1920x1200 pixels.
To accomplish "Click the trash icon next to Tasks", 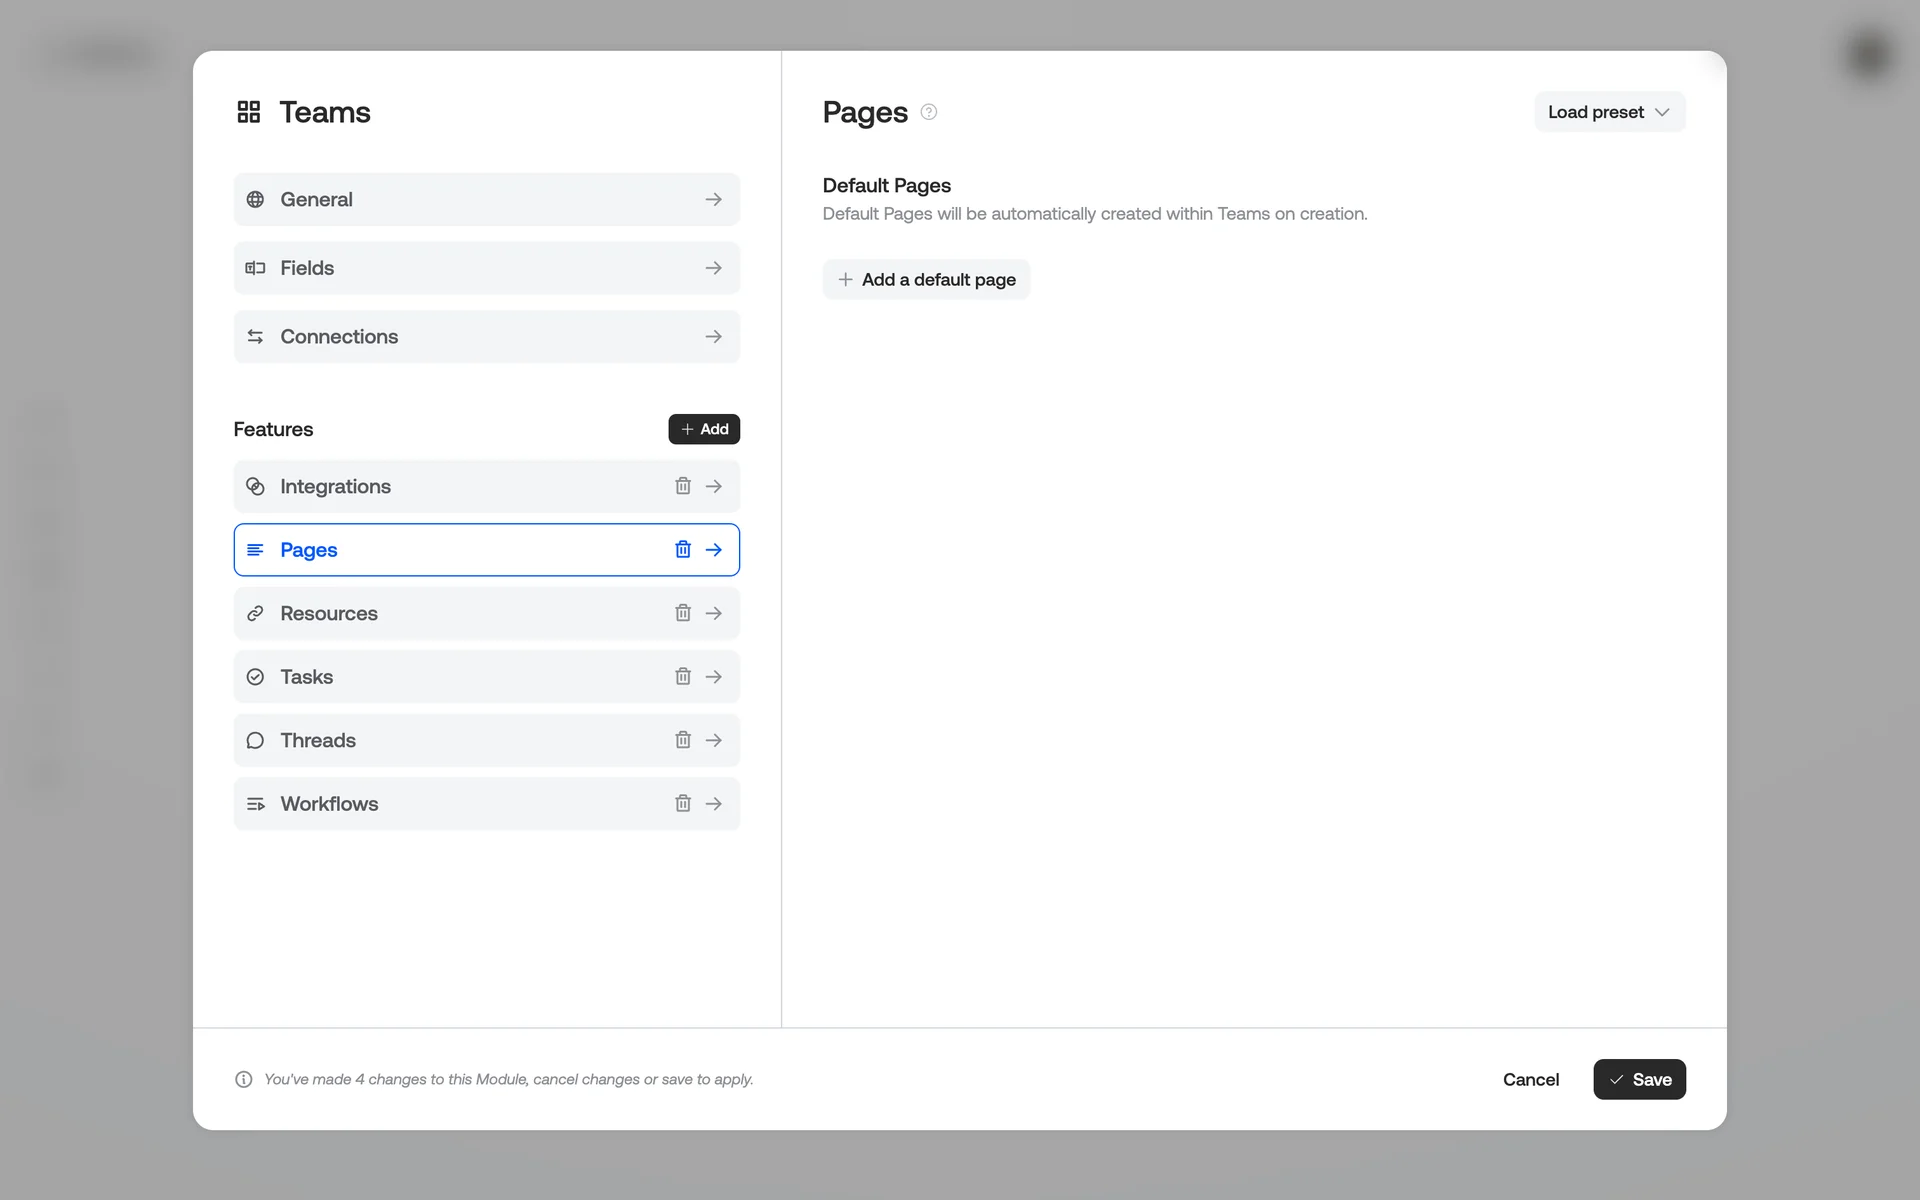I will (683, 676).
